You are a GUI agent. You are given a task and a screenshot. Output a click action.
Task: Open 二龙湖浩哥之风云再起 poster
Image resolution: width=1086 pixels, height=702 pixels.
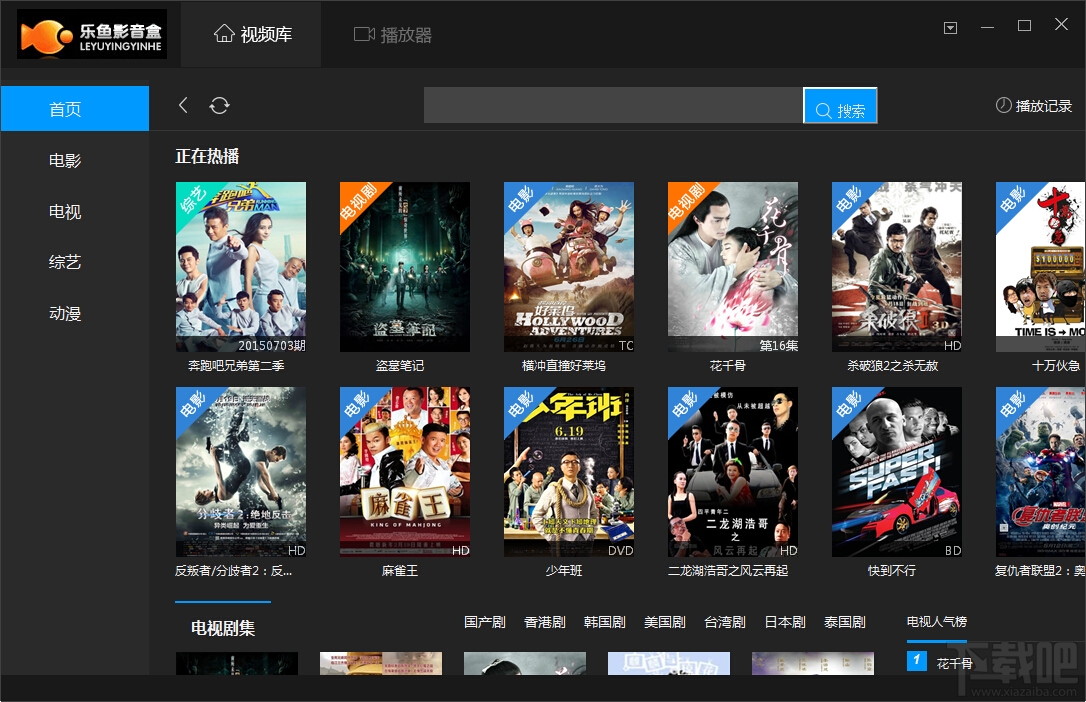[733, 472]
